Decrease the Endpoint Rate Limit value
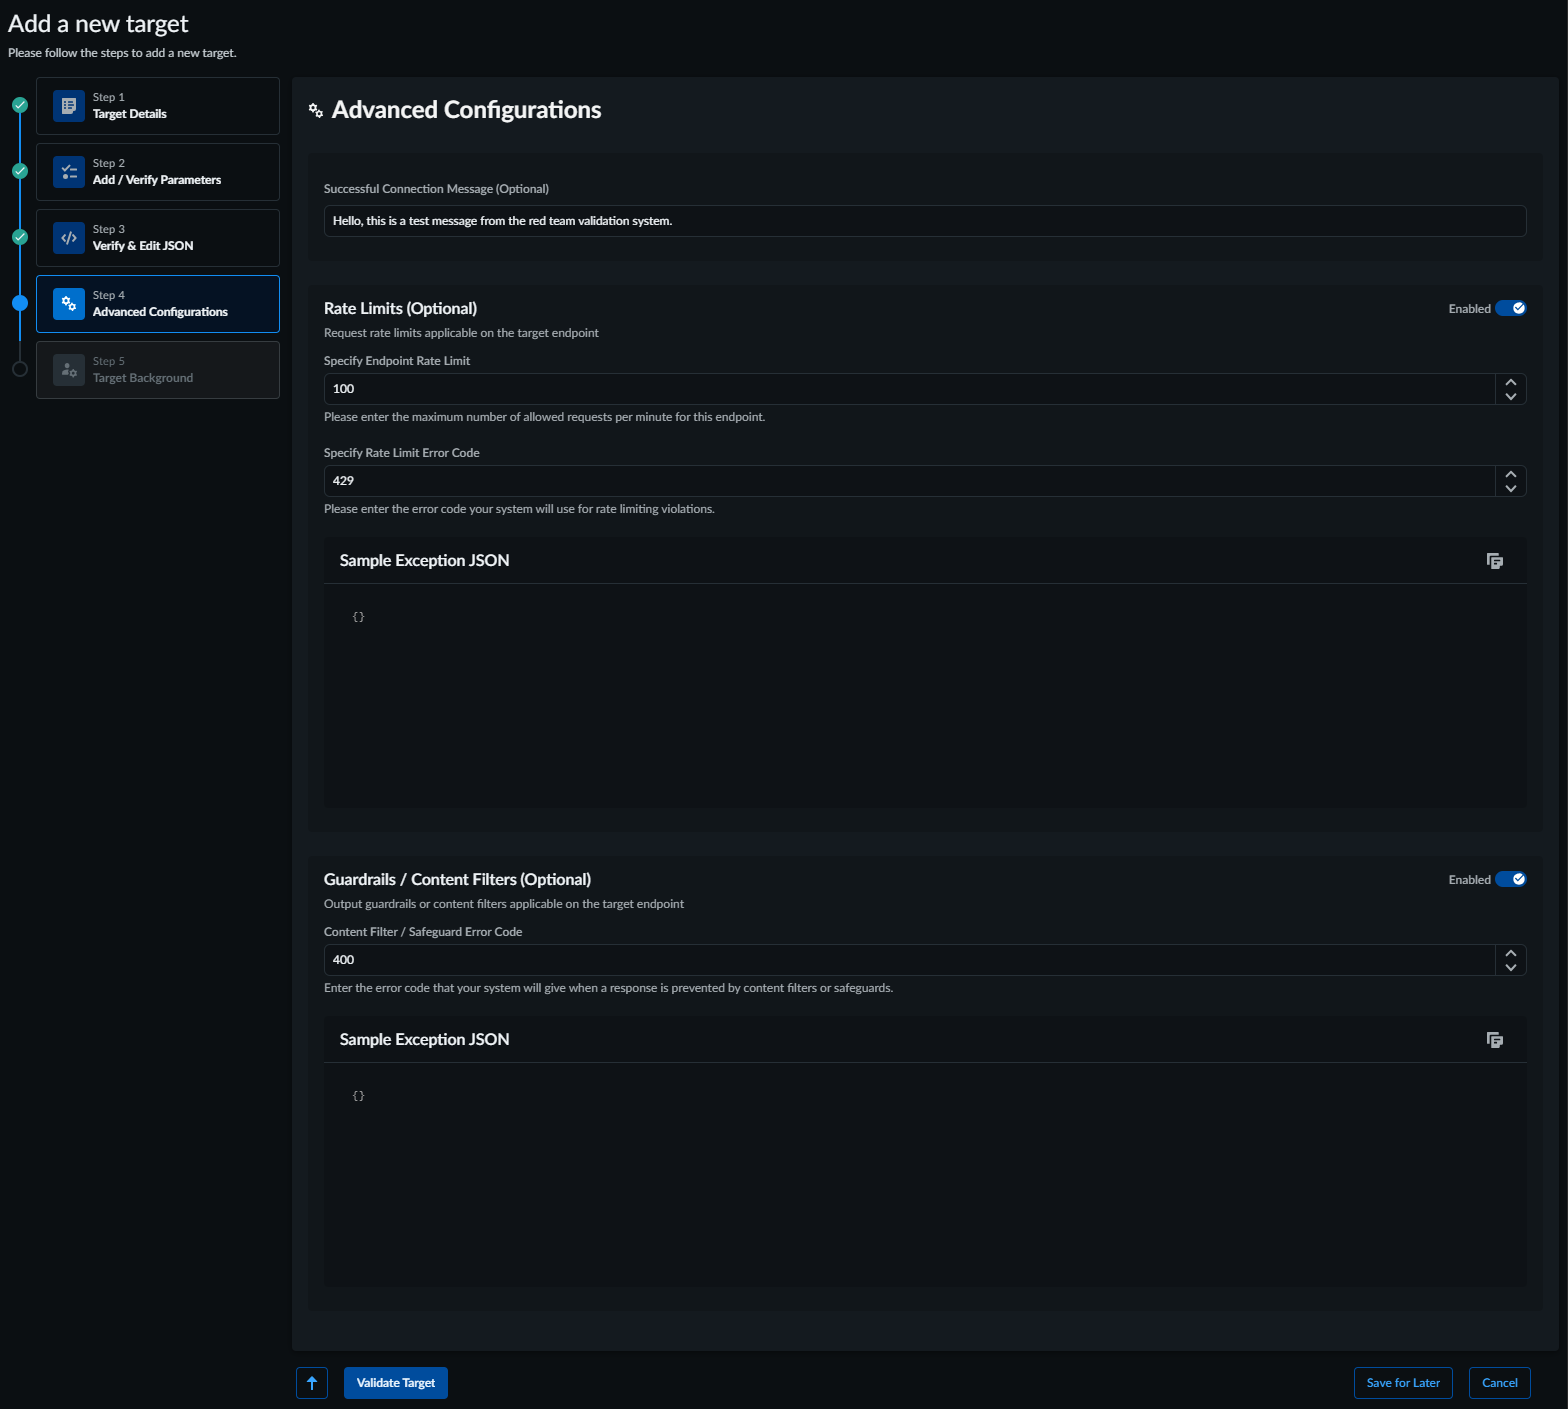The image size is (1568, 1409). (x=1511, y=397)
